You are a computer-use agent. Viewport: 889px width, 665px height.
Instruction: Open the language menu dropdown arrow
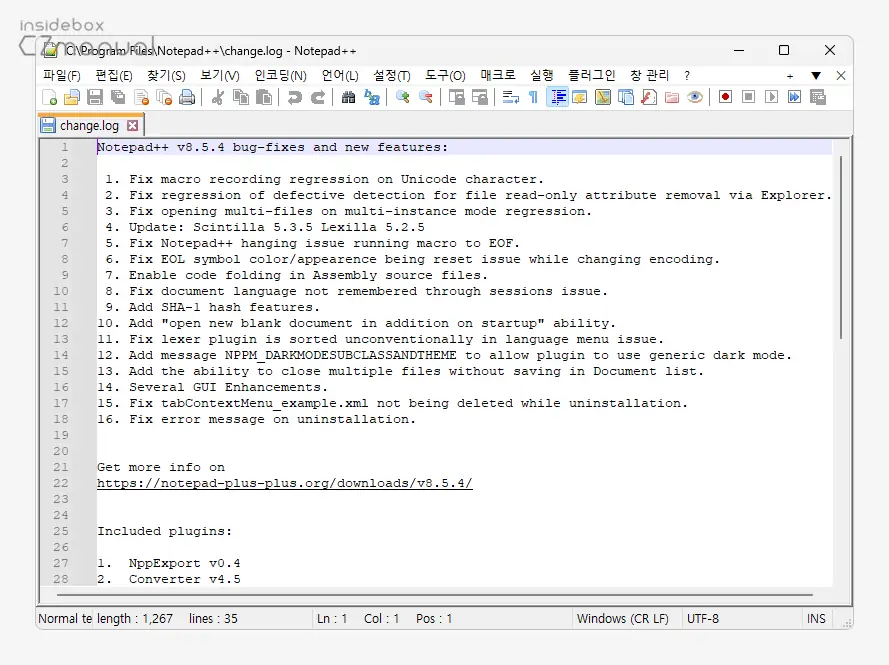340,75
